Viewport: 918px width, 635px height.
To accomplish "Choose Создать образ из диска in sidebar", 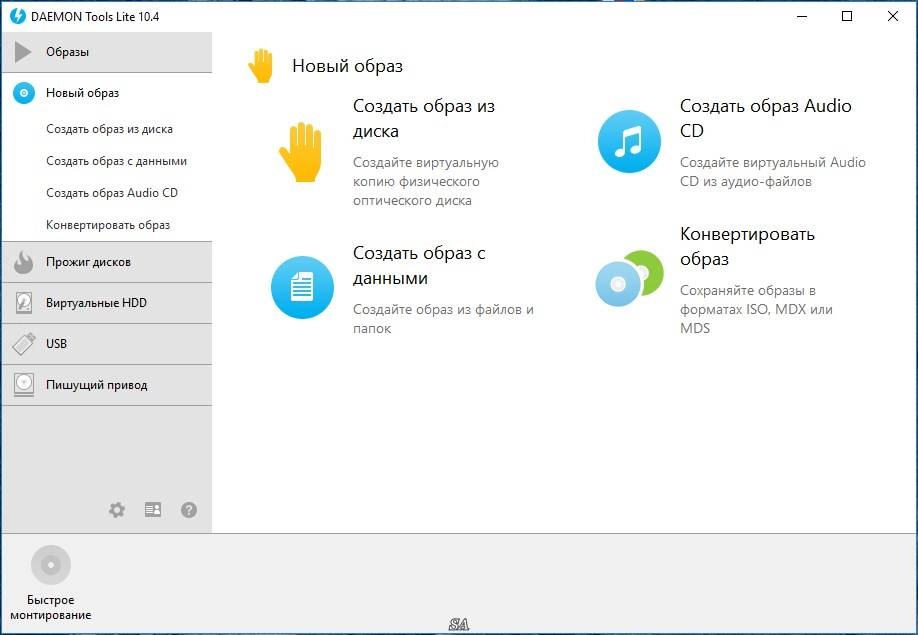I will [x=109, y=129].
